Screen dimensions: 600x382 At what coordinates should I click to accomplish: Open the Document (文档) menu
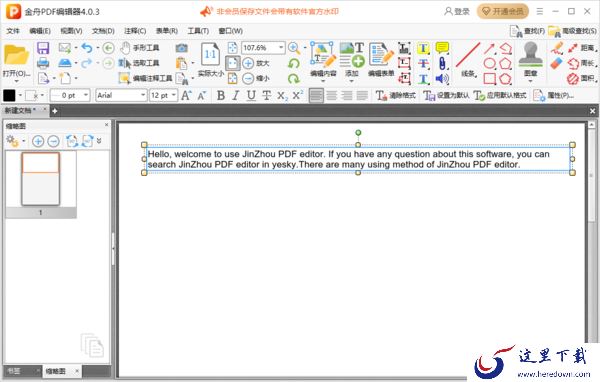(x=103, y=31)
